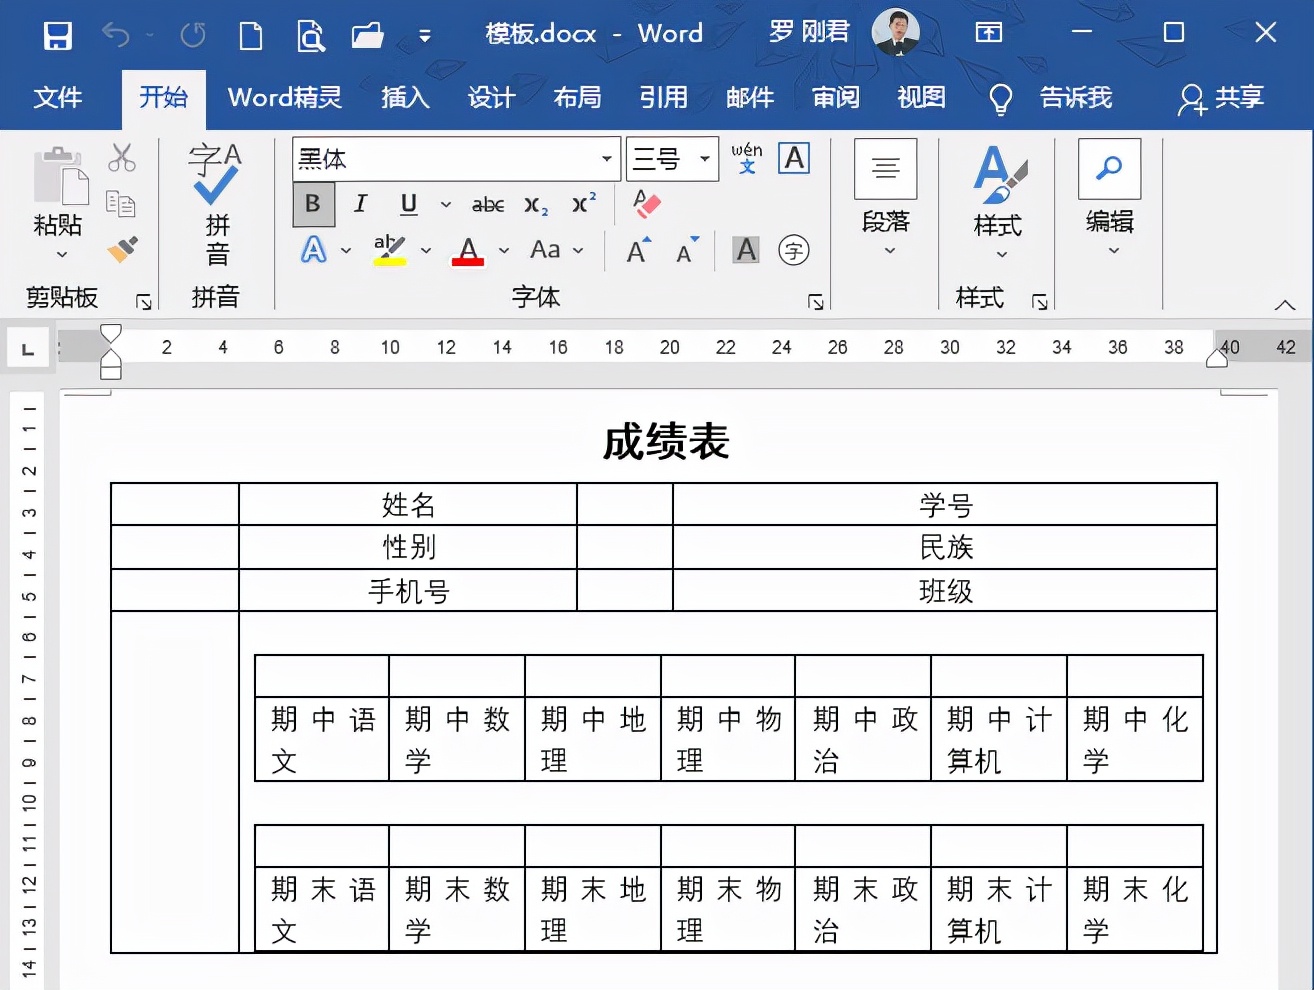Select the Format Painter brush
The height and width of the screenshot is (990, 1314).
(x=122, y=249)
